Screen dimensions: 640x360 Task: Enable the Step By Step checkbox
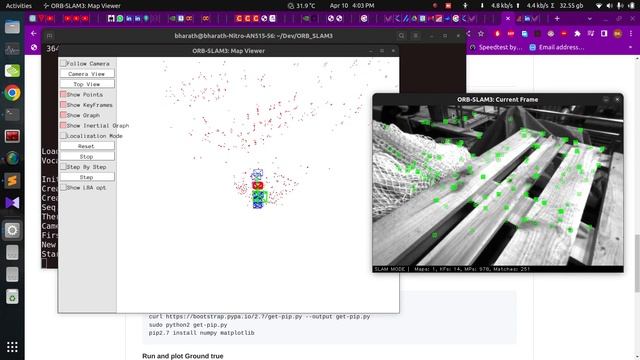point(63,167)
